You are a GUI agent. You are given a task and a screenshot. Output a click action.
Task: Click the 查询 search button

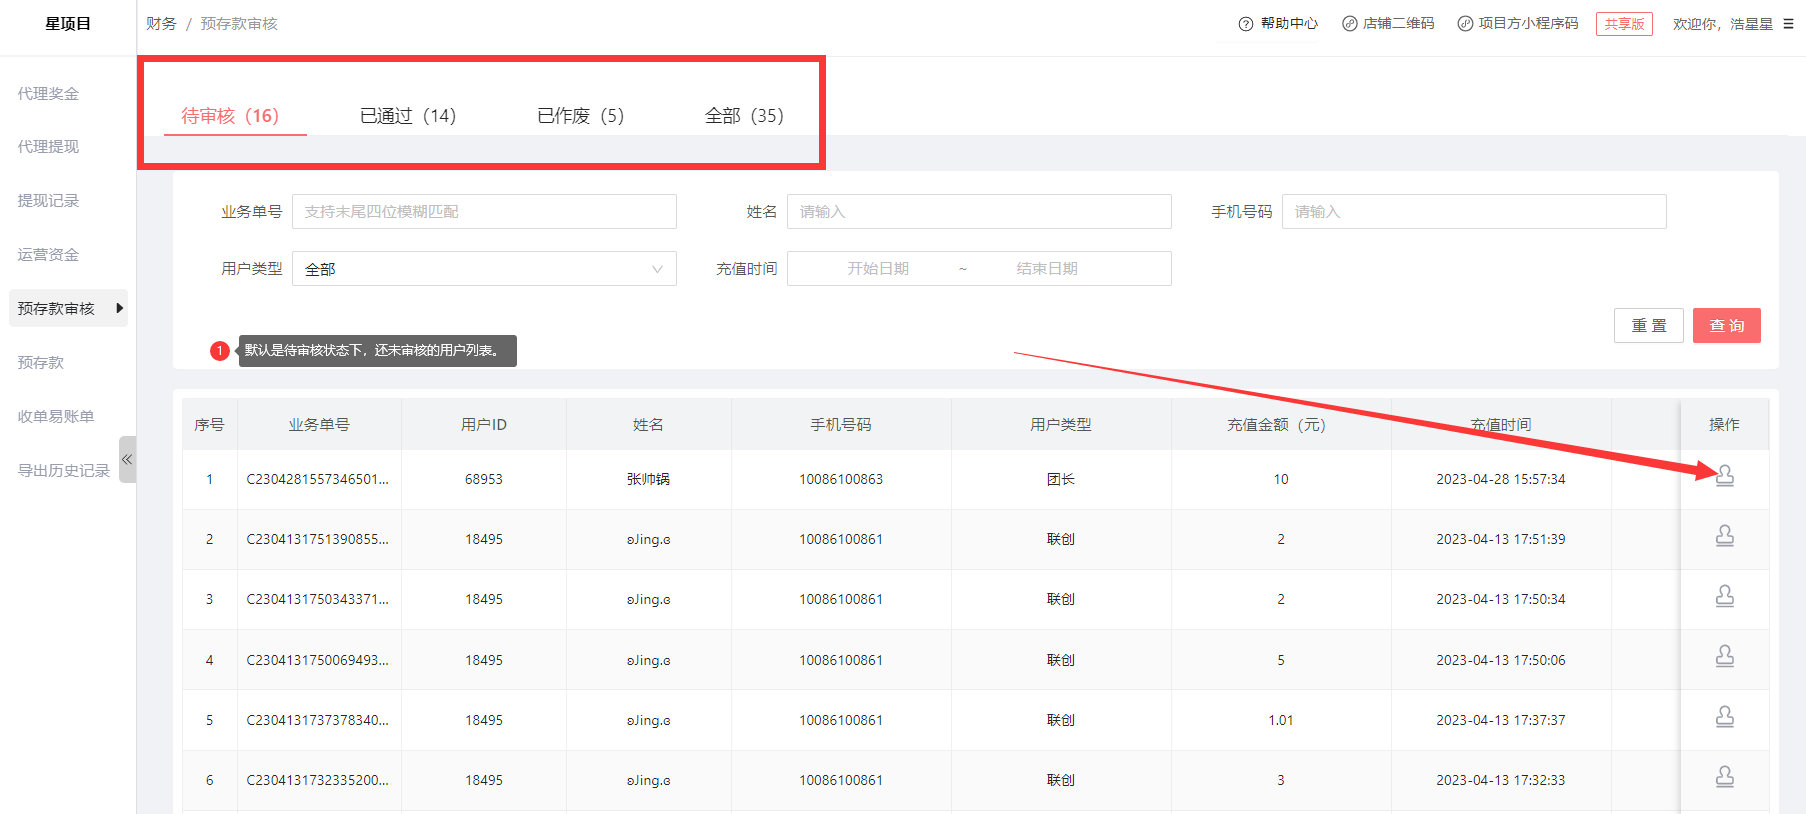[x=1726, y=326]
